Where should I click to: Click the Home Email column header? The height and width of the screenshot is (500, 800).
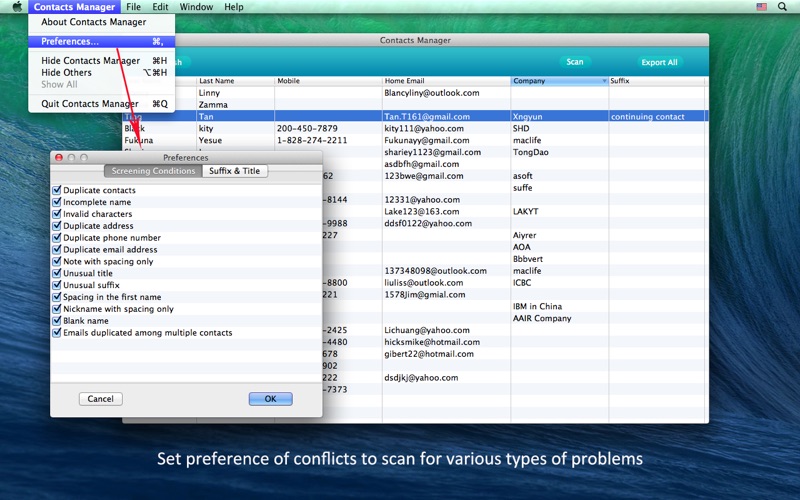446,81
